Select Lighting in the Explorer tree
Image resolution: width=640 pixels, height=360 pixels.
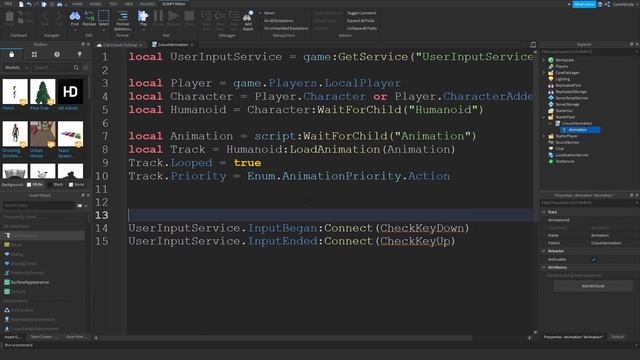(x=562, y=79)
